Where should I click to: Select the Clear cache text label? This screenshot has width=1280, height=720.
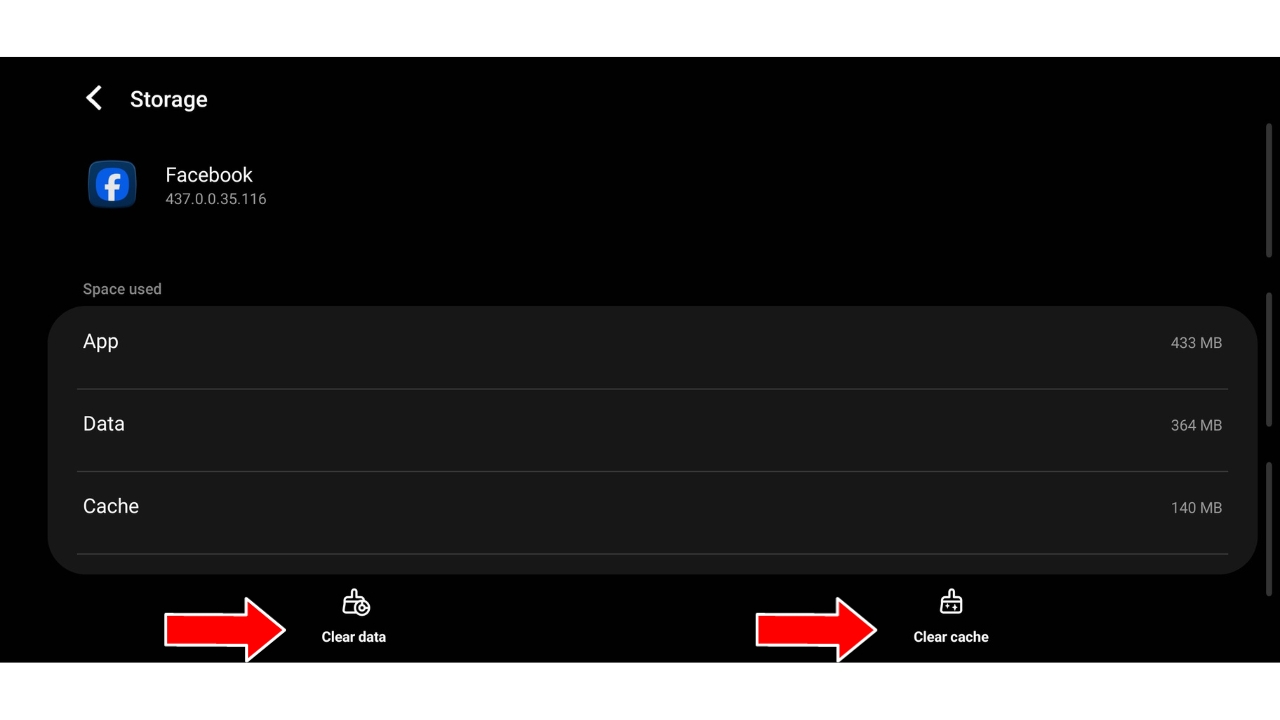pyautogui.click(x=951, y=637)
